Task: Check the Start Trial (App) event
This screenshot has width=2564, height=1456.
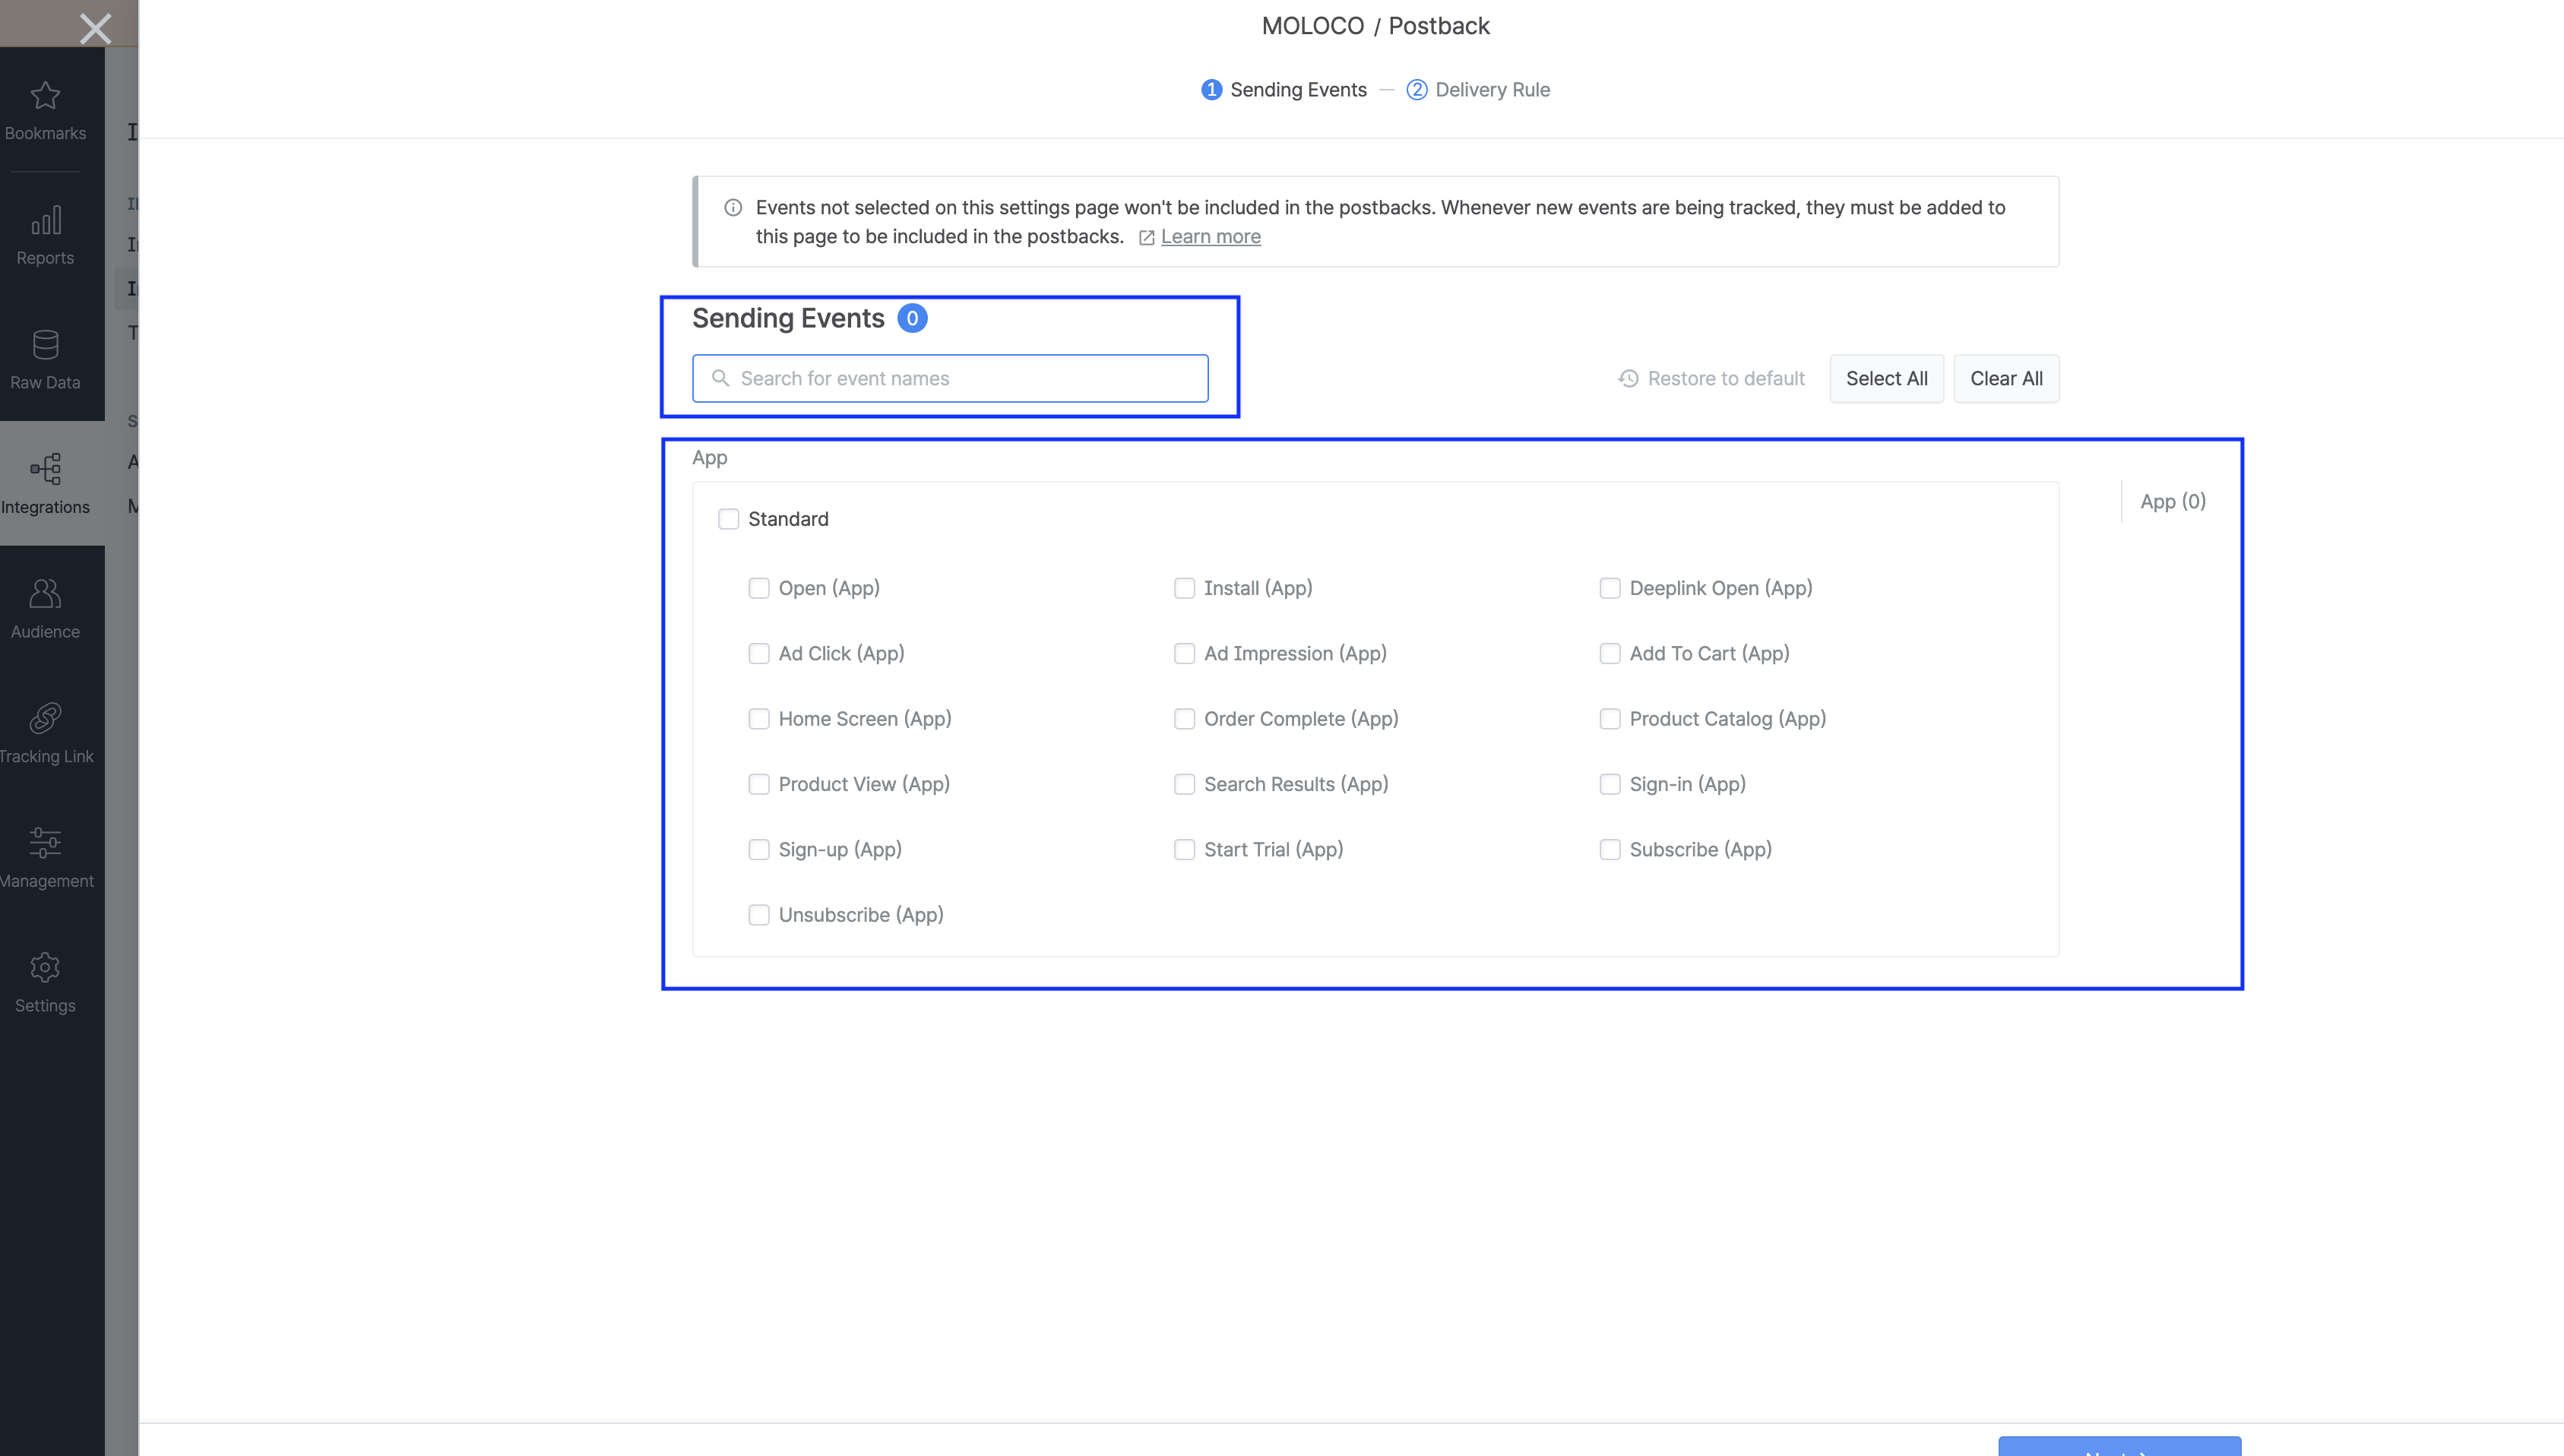Action: (x=1184, y=849)
